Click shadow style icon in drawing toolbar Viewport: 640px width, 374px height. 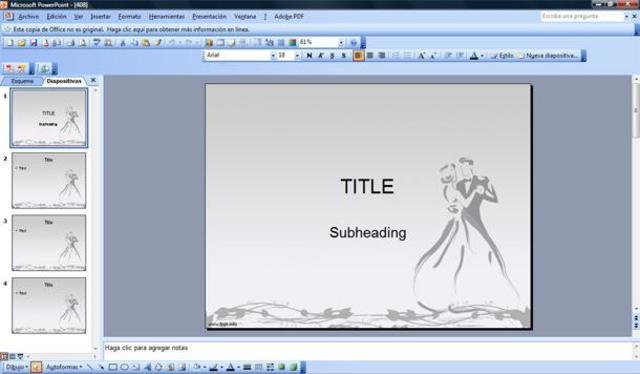point(281,367)
